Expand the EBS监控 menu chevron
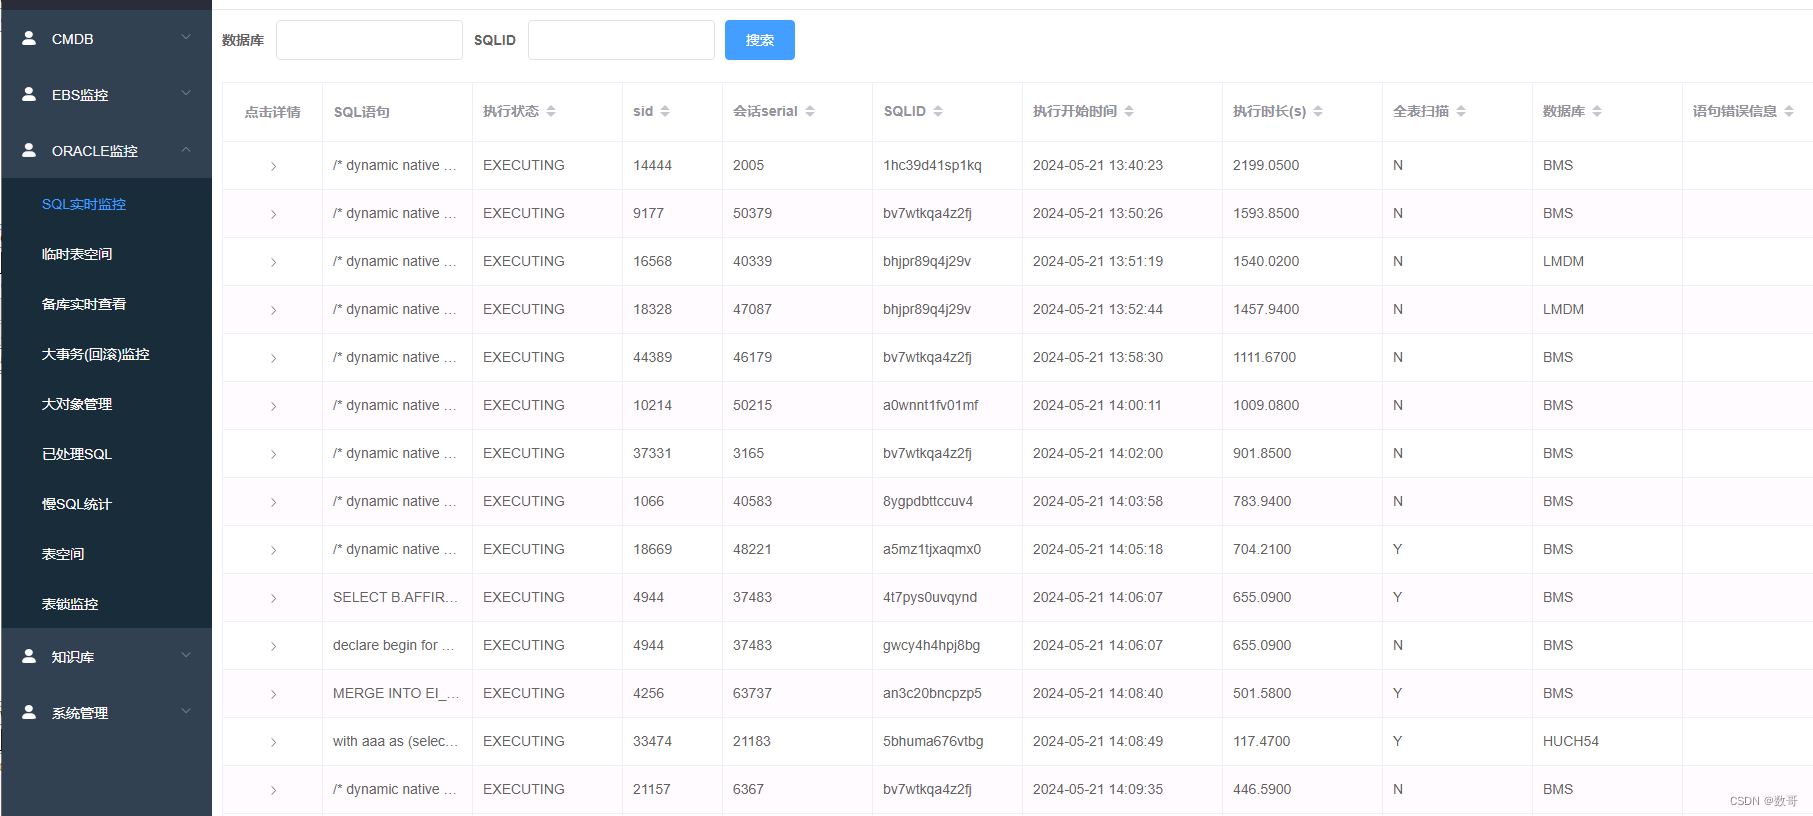The width and height of the screenshot is (1813, 816). point(186,94)
